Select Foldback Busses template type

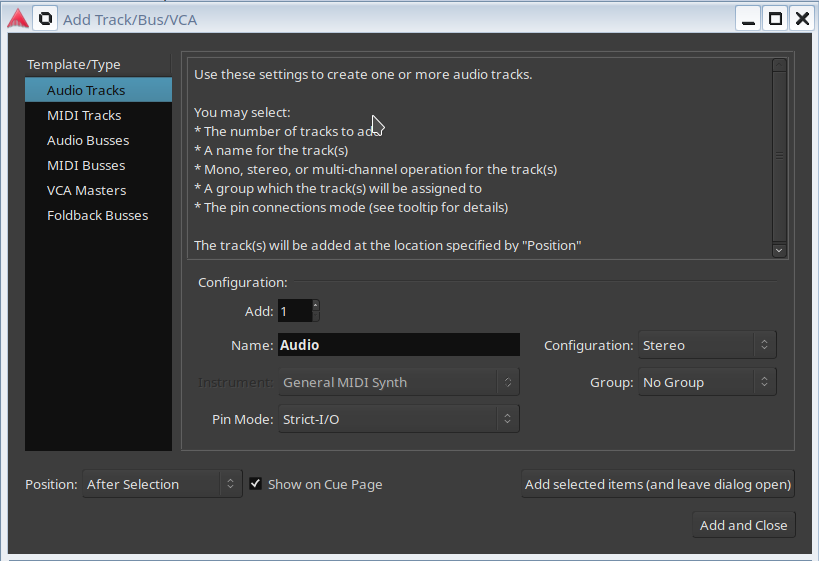(97, 215)
